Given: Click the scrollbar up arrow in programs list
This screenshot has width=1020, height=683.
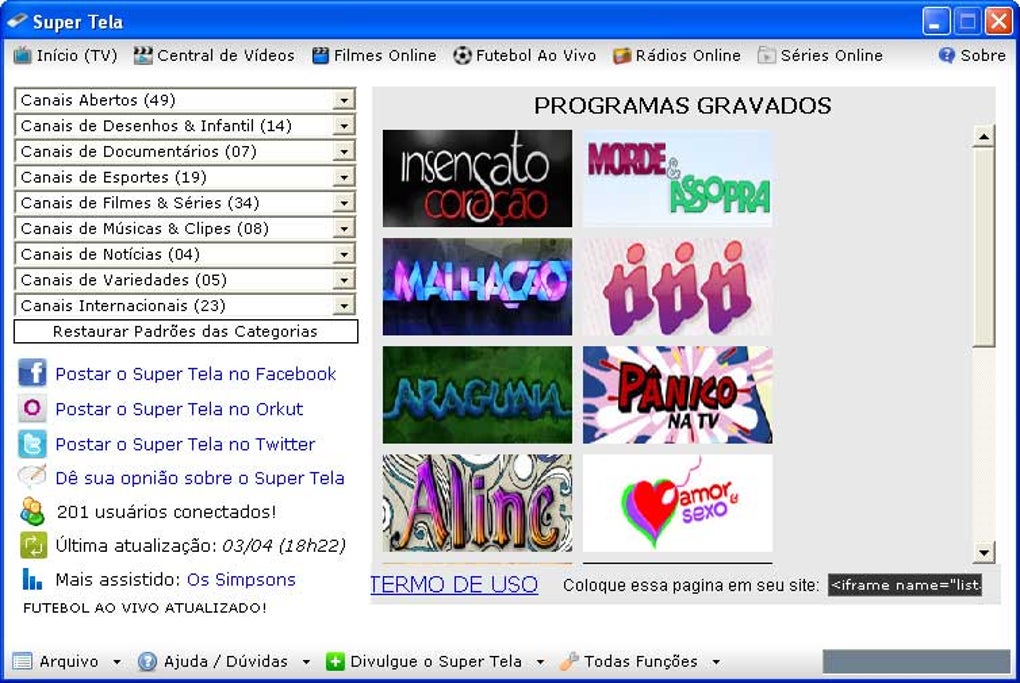Looking at the screenshot, I should click(984, 137).
